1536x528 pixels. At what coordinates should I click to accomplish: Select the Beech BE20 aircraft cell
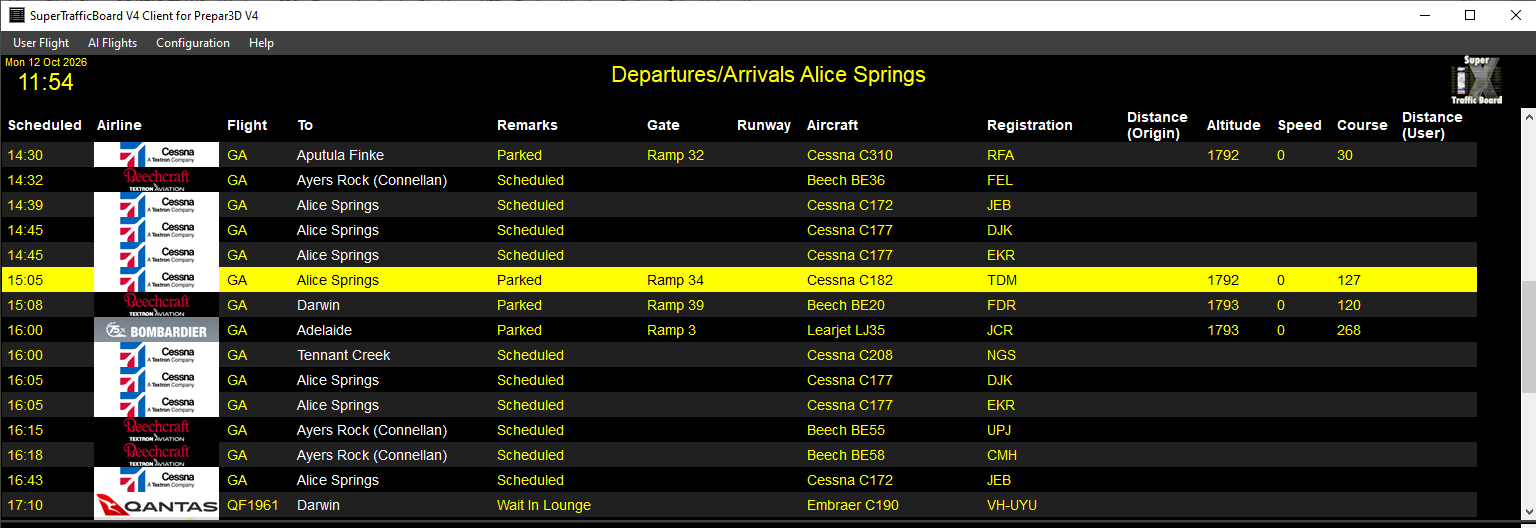pyautogui.click(x=845, y=305)
